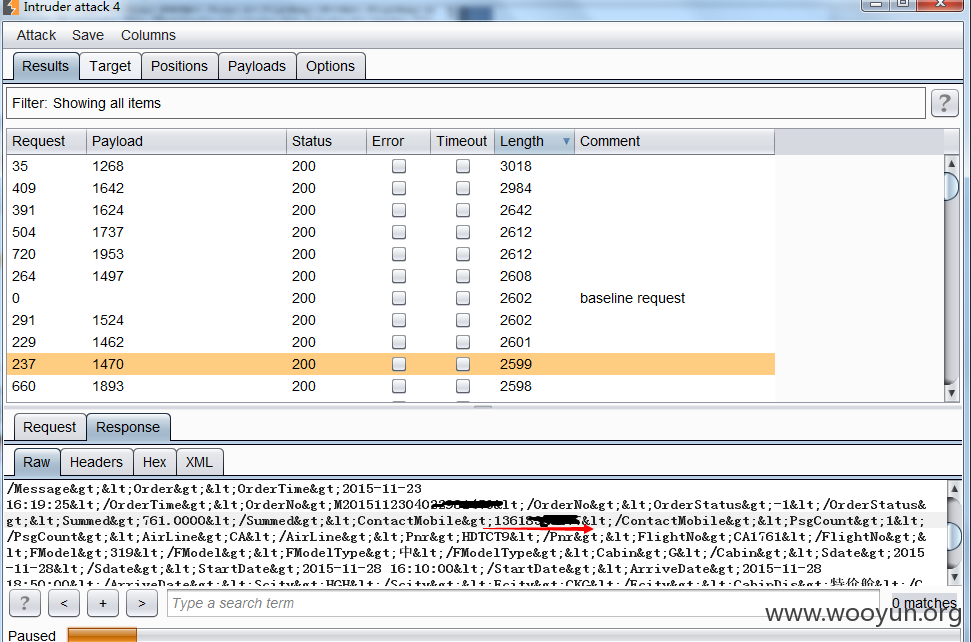Switch to the Payloads tab
Screen dimensions: 971x642
(257, 66)
